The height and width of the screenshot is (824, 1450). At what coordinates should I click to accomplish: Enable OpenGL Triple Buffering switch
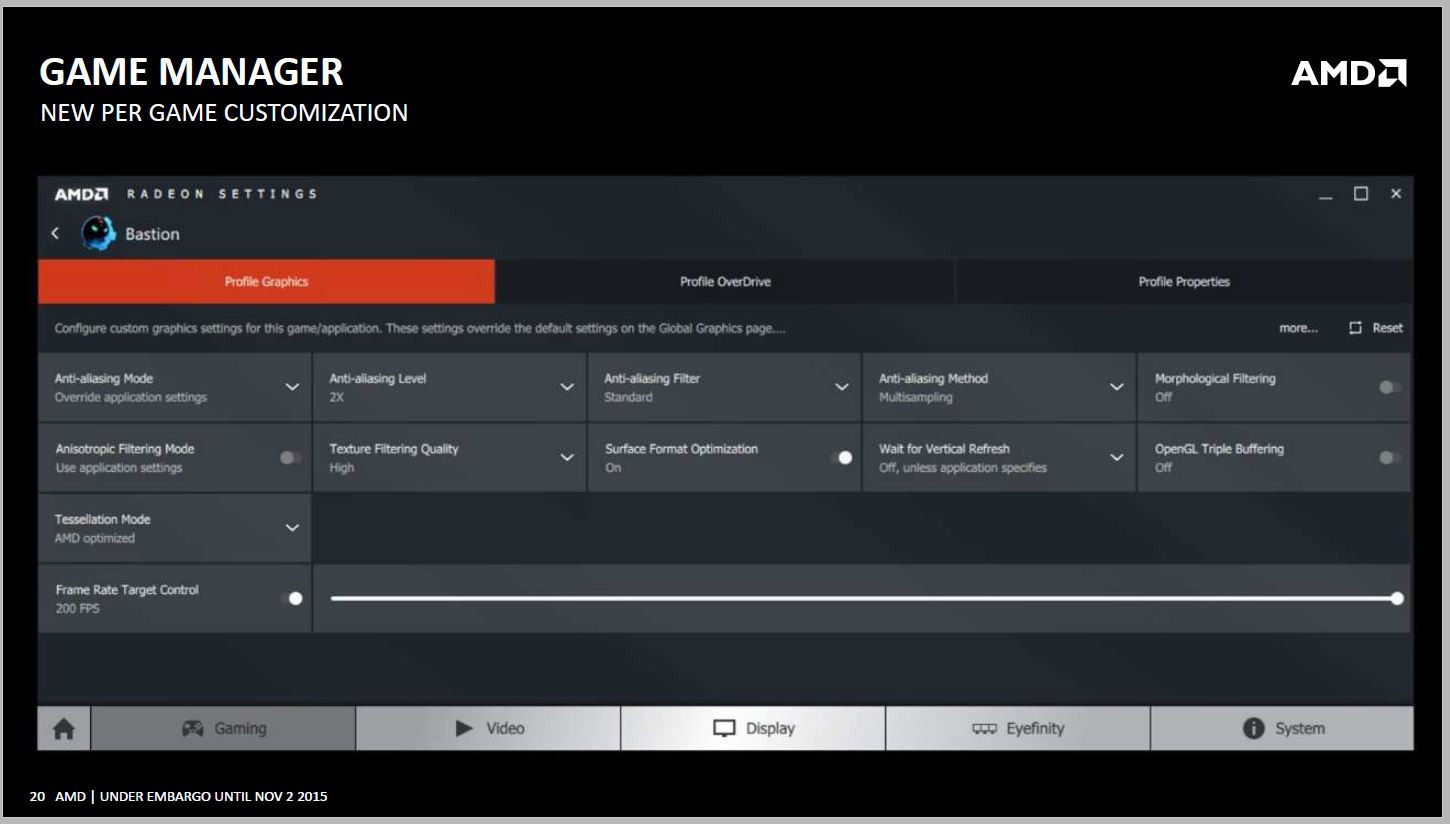tap(1389, 457)
